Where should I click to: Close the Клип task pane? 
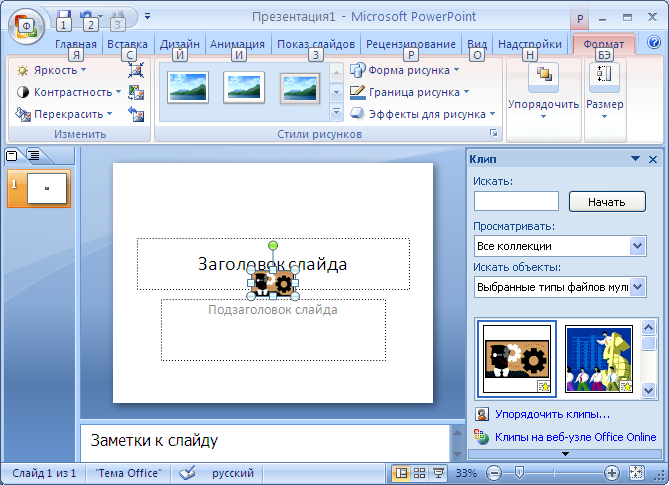[x=653, y=159]
